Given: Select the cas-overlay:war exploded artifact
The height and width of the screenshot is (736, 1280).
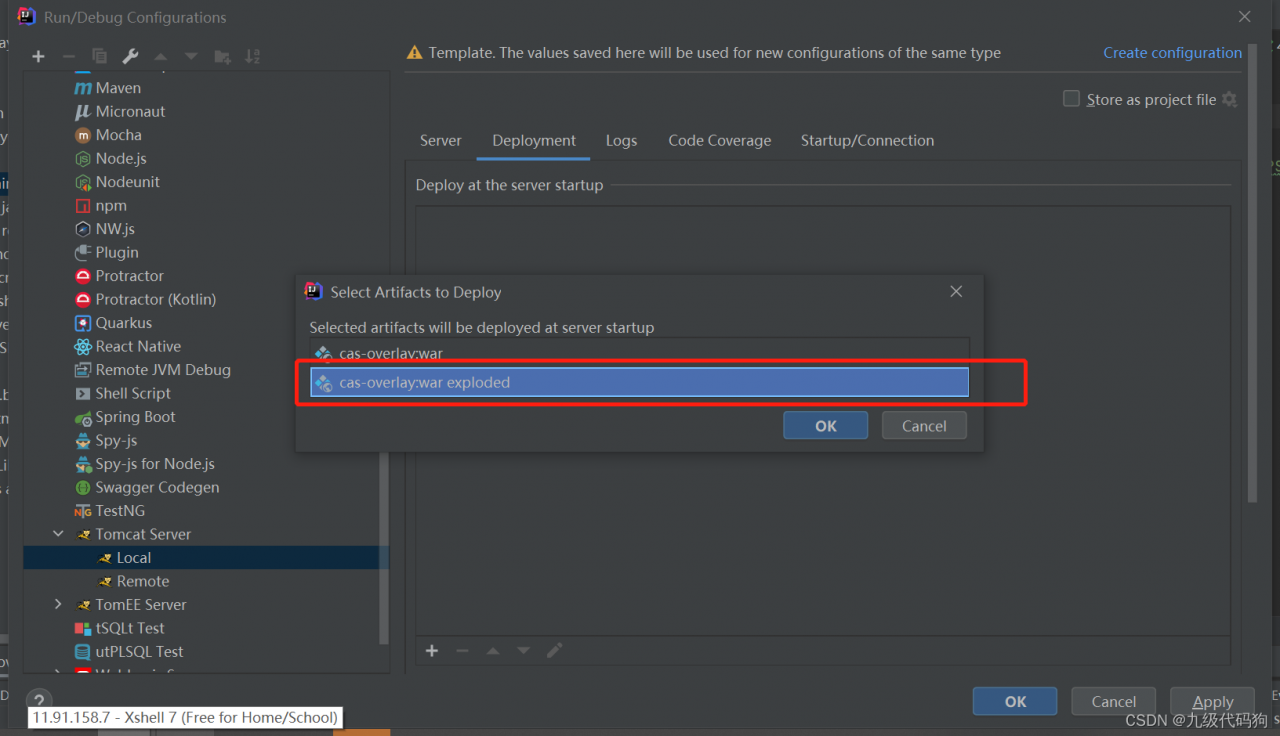Looking at the screenshot, I should (x=640, y=382).
